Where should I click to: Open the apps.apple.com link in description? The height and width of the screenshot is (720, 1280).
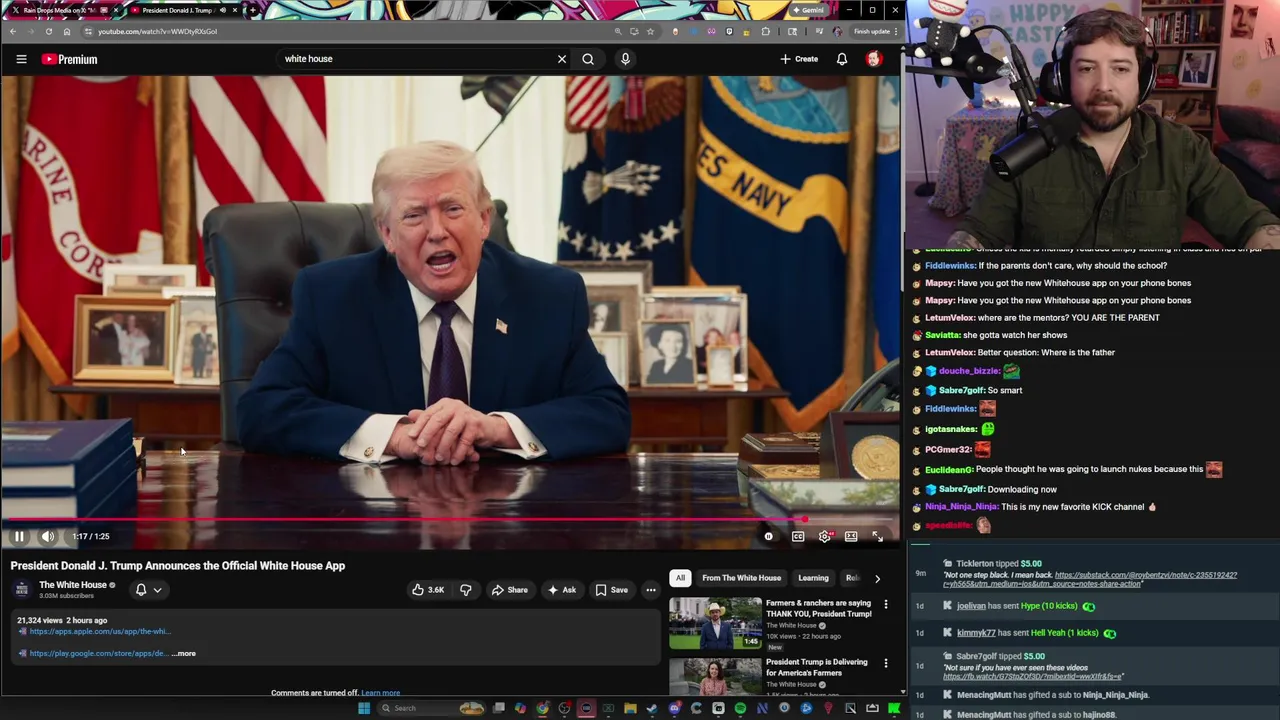pyautogui.click(x=99, y=631)
